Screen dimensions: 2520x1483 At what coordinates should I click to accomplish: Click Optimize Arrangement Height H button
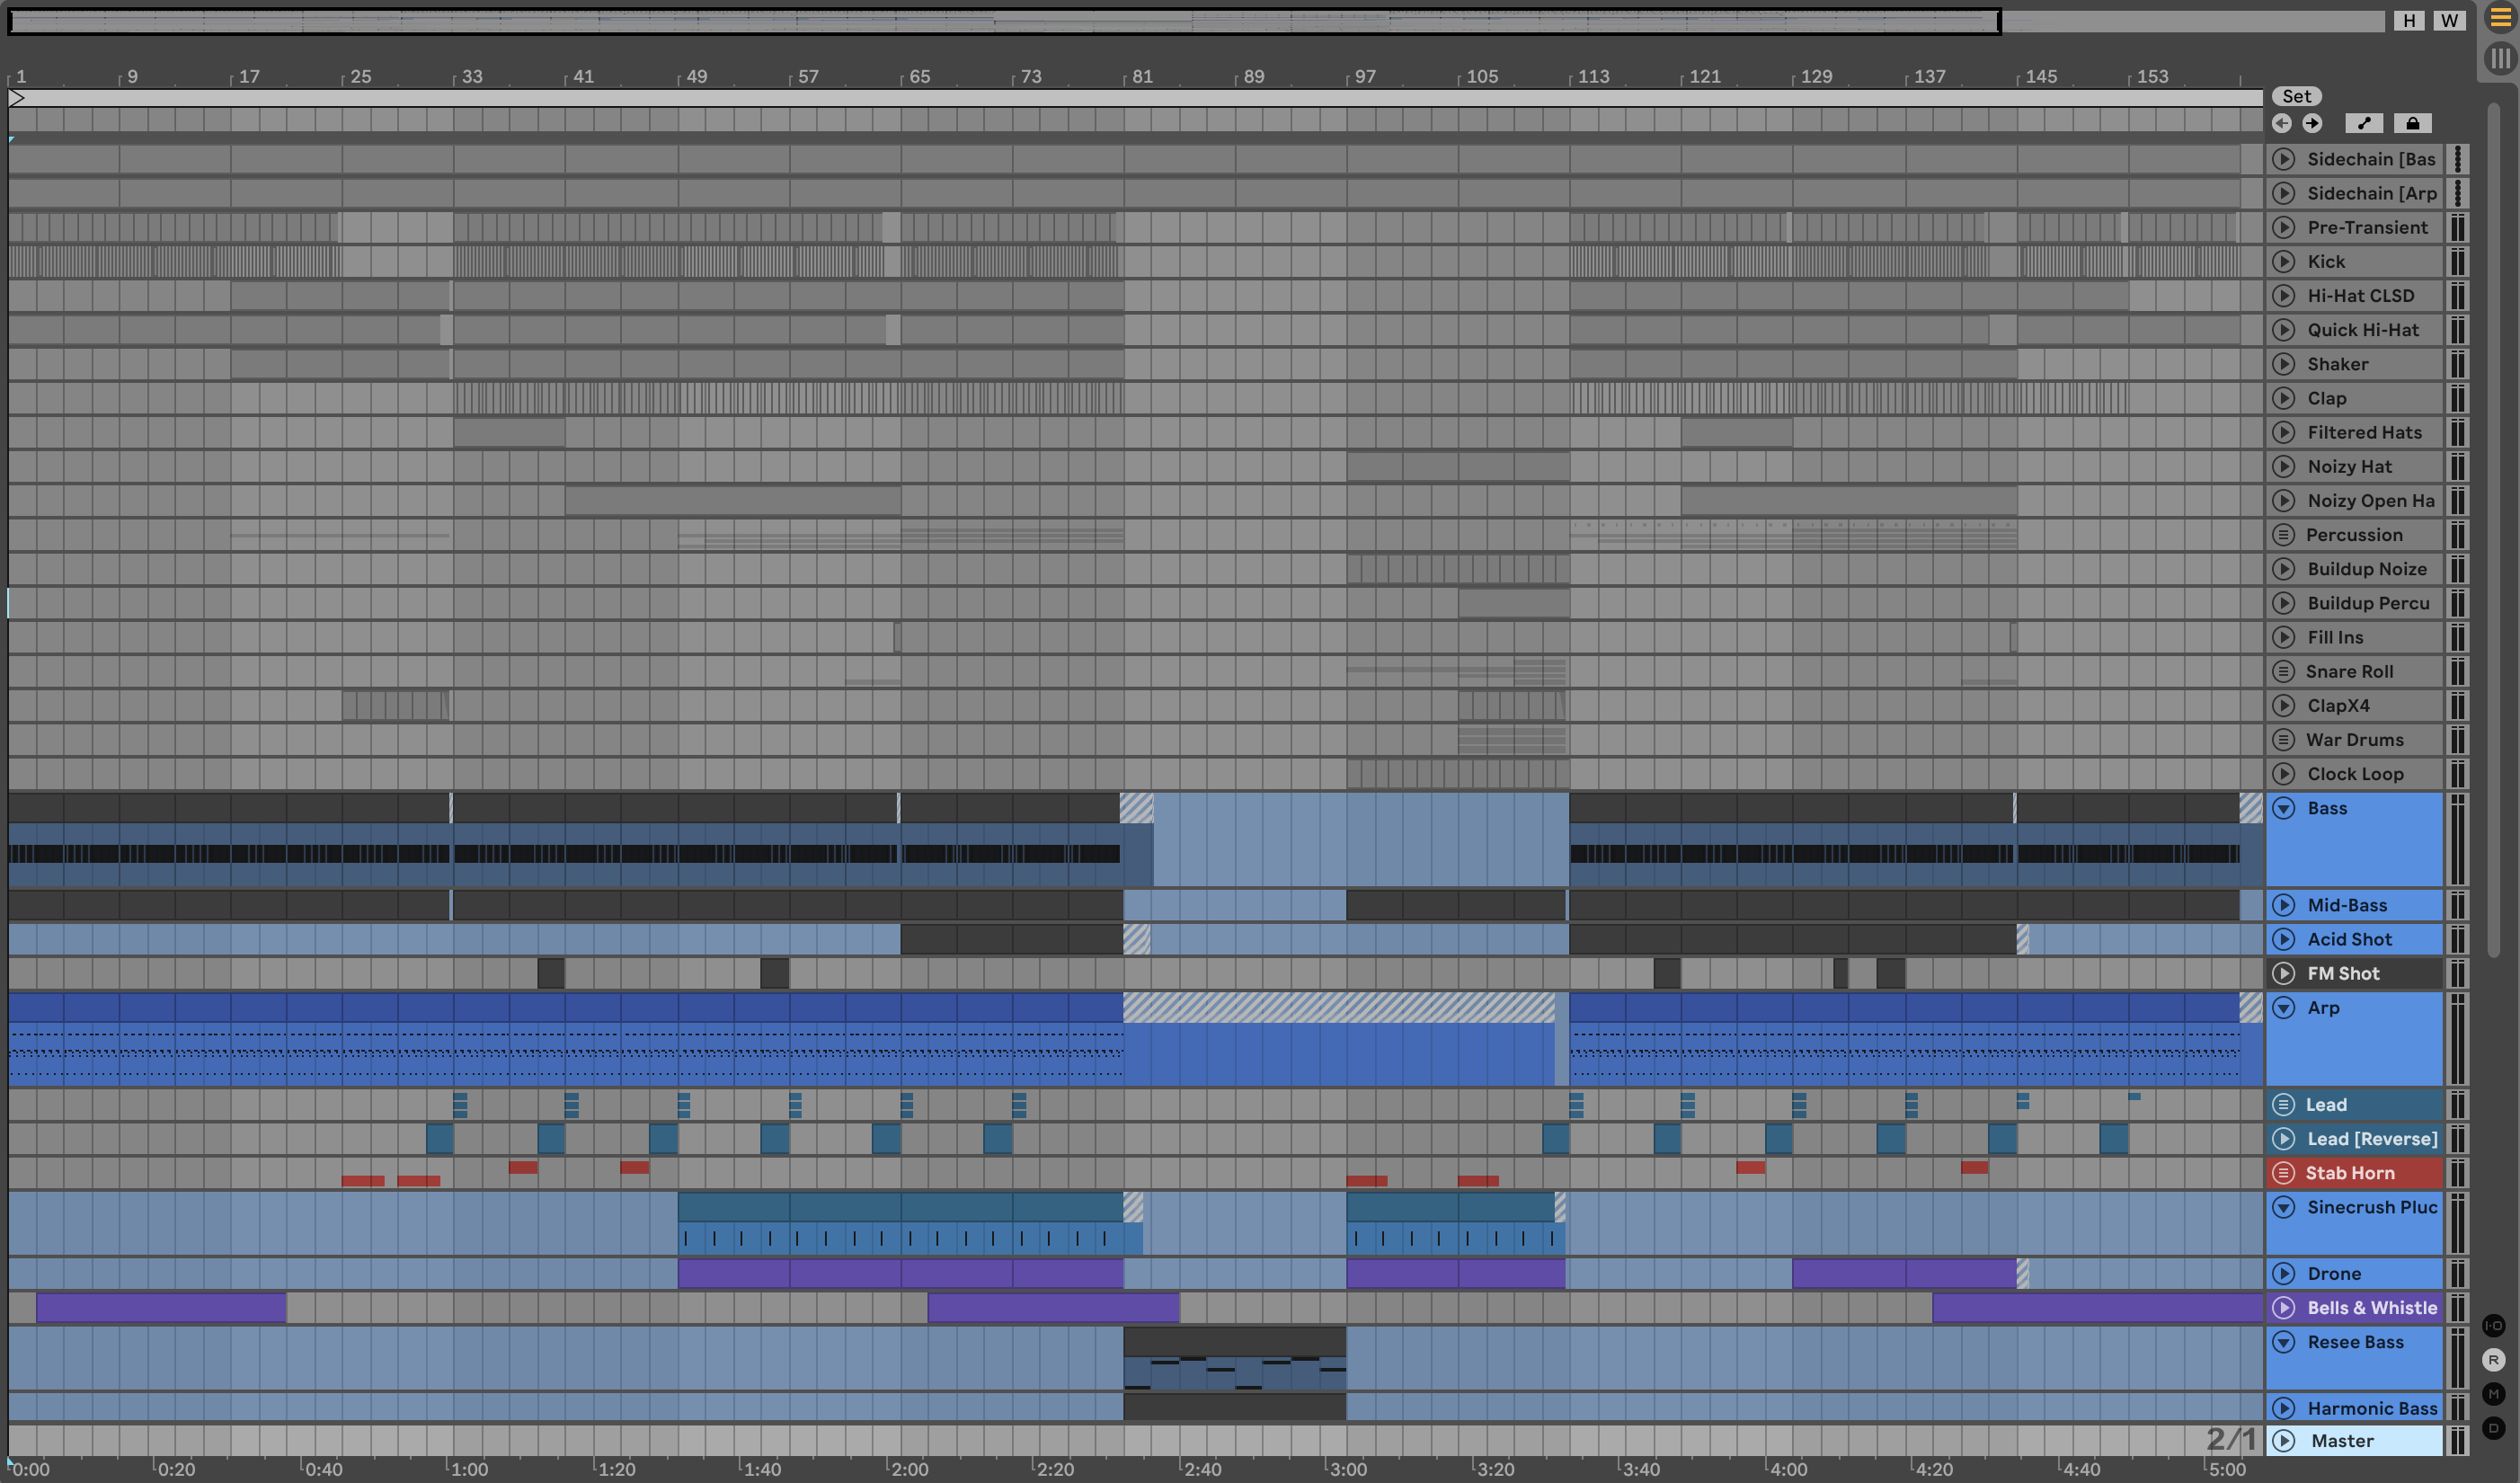click(x=2409, y=20)
